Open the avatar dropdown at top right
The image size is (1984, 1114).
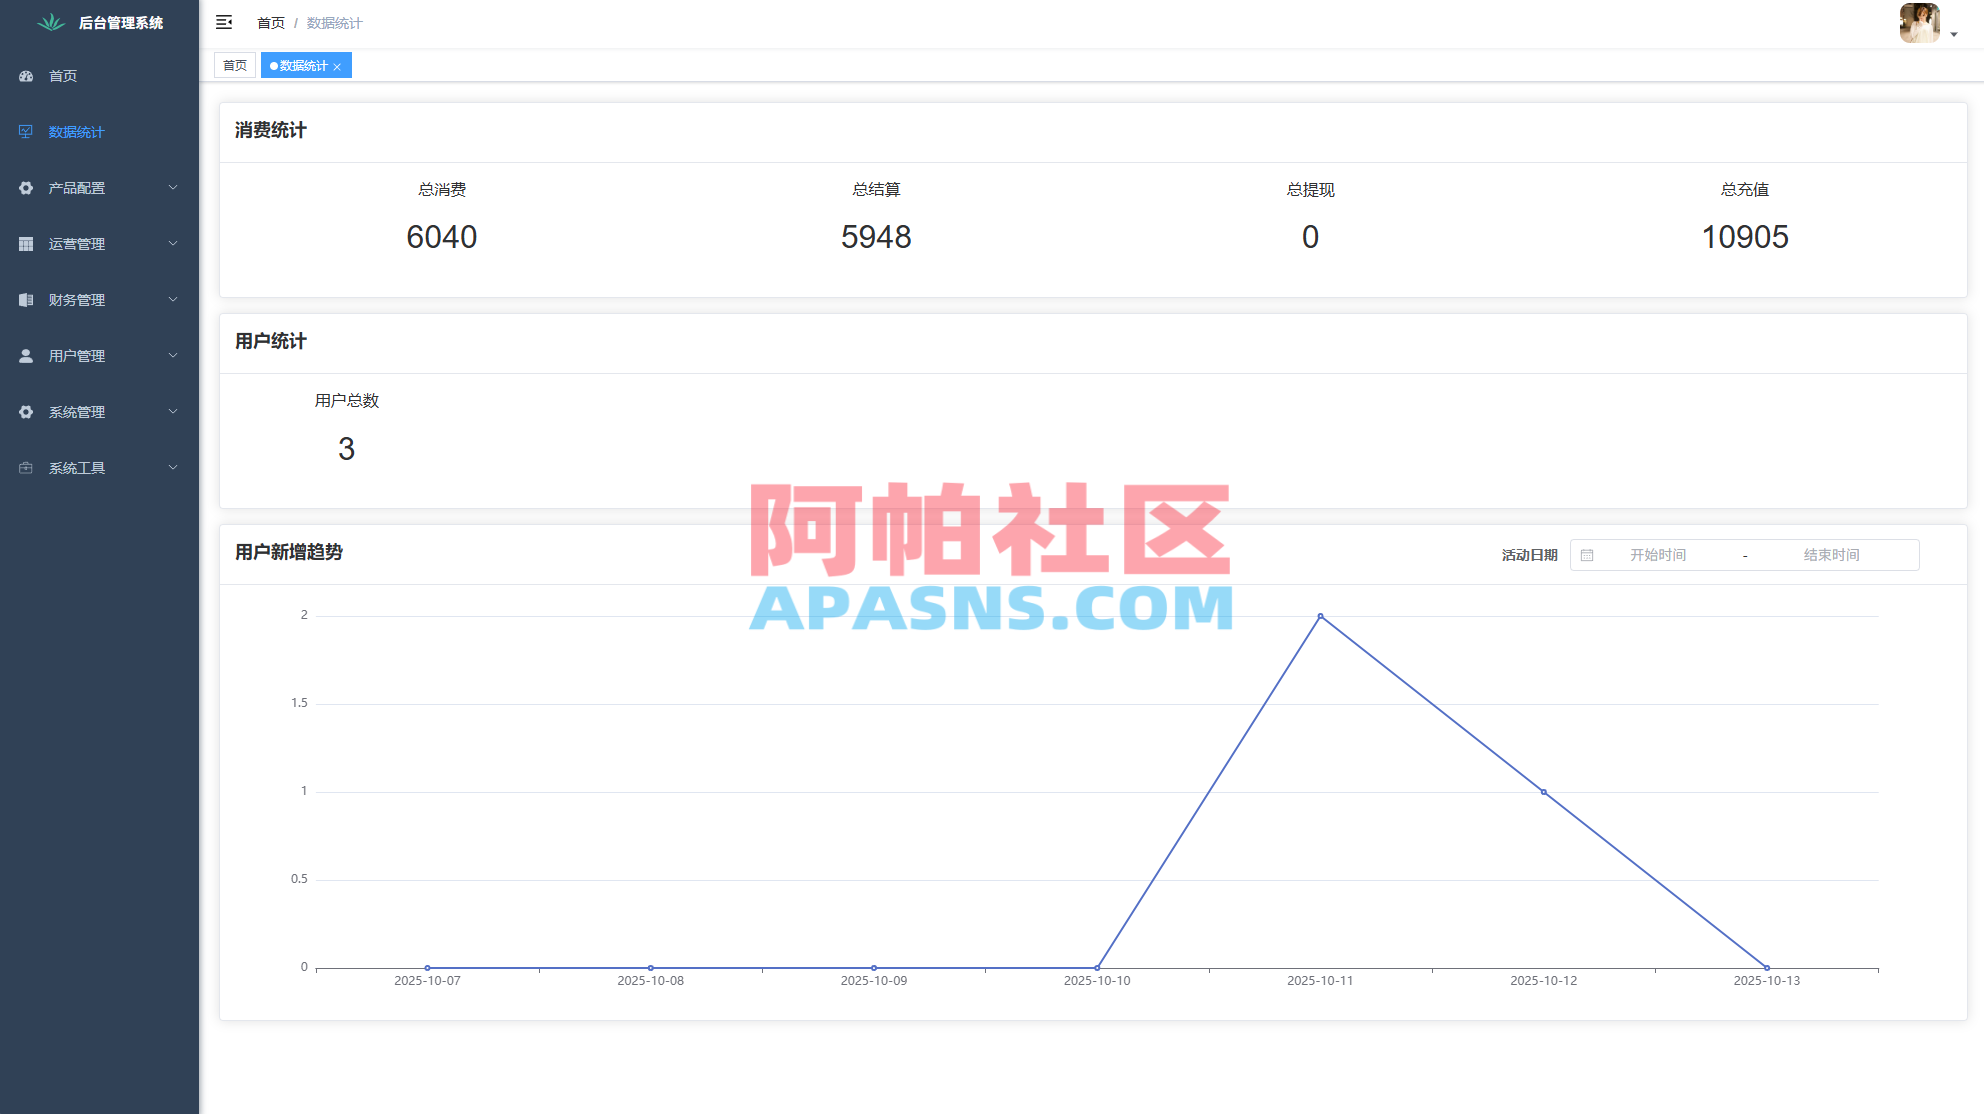(1918, 23)
